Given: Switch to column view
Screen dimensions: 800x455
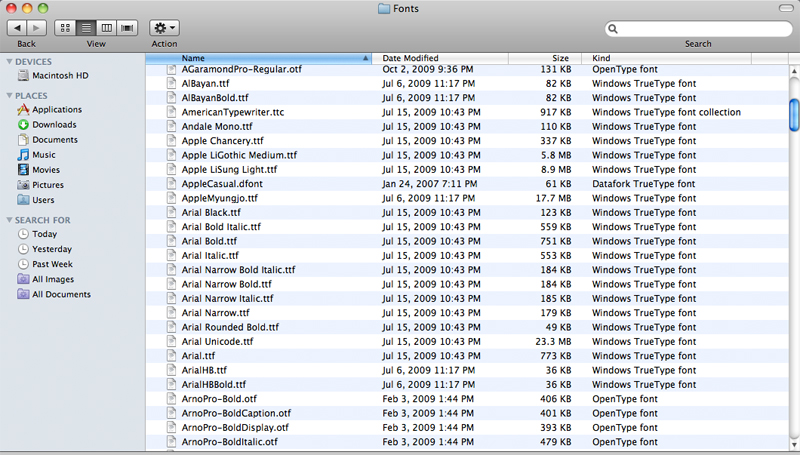Looking at the screenshot, I should (107, 28).
